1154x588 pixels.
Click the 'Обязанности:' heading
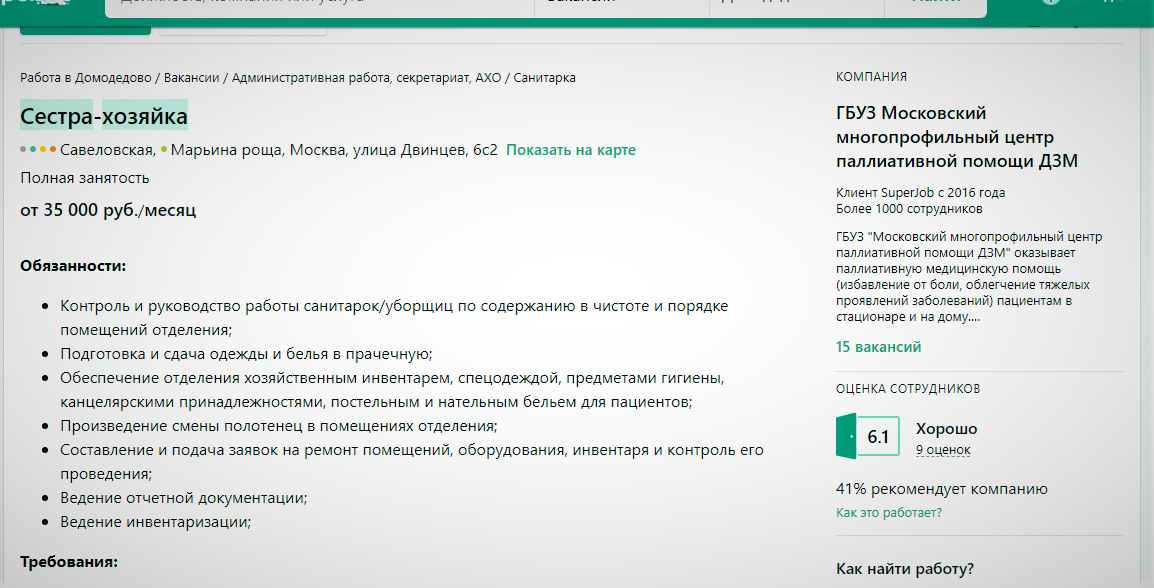(x=73, y=266)
